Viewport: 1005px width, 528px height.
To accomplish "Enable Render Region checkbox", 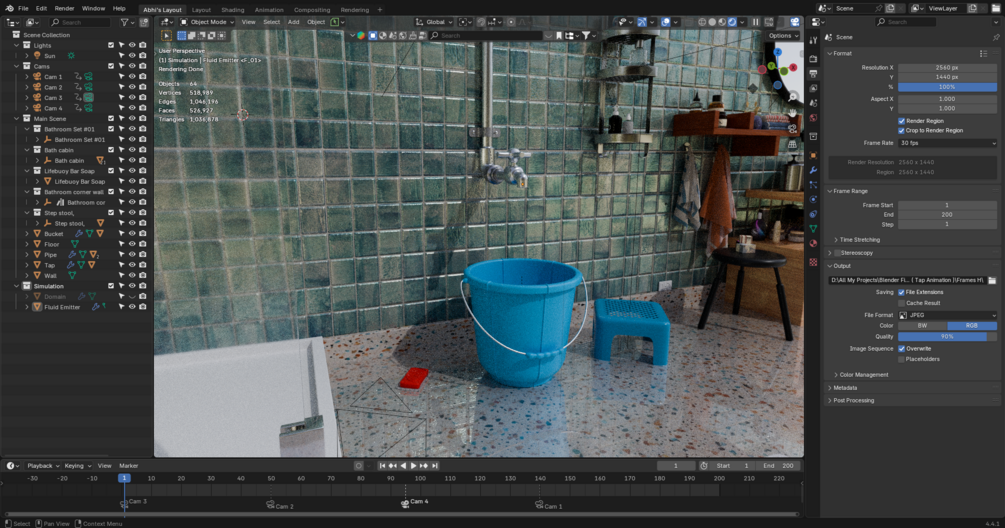I will (901, 120).
